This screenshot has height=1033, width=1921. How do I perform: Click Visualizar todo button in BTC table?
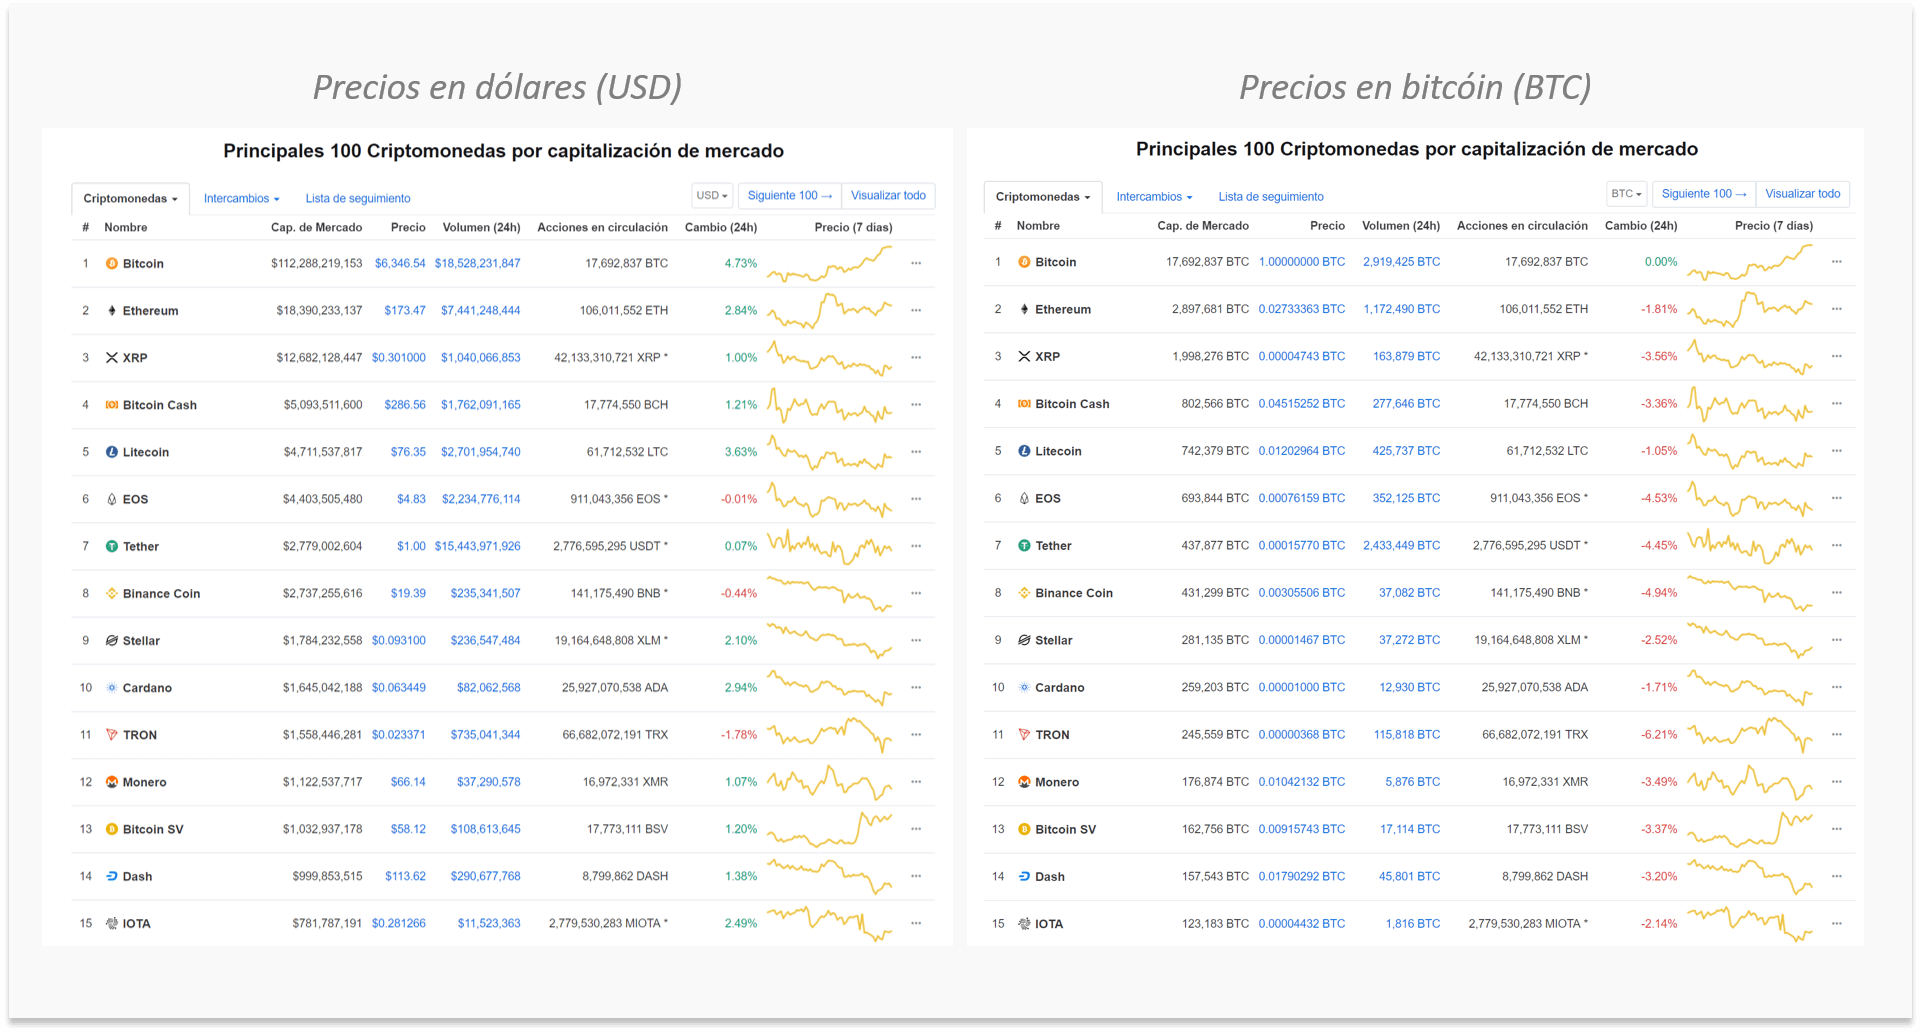click(x=1802, y=194)
